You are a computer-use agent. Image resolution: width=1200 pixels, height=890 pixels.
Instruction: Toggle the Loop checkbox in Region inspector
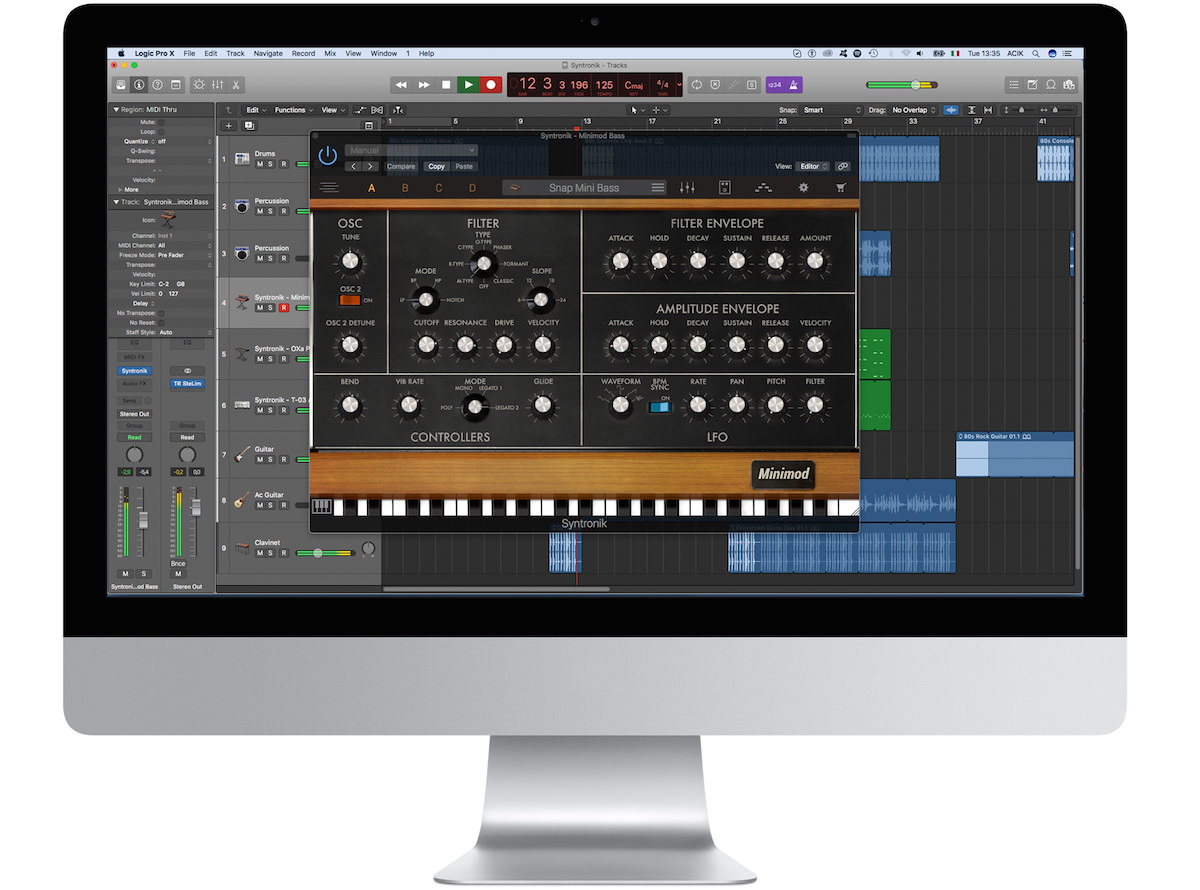161,131
